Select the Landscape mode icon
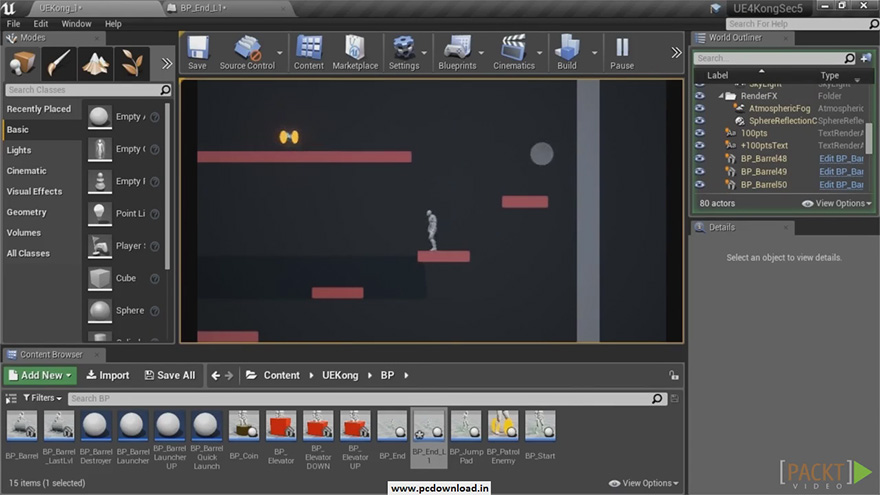The width and height of the screenshot is (880, 495). coord(95,62)
